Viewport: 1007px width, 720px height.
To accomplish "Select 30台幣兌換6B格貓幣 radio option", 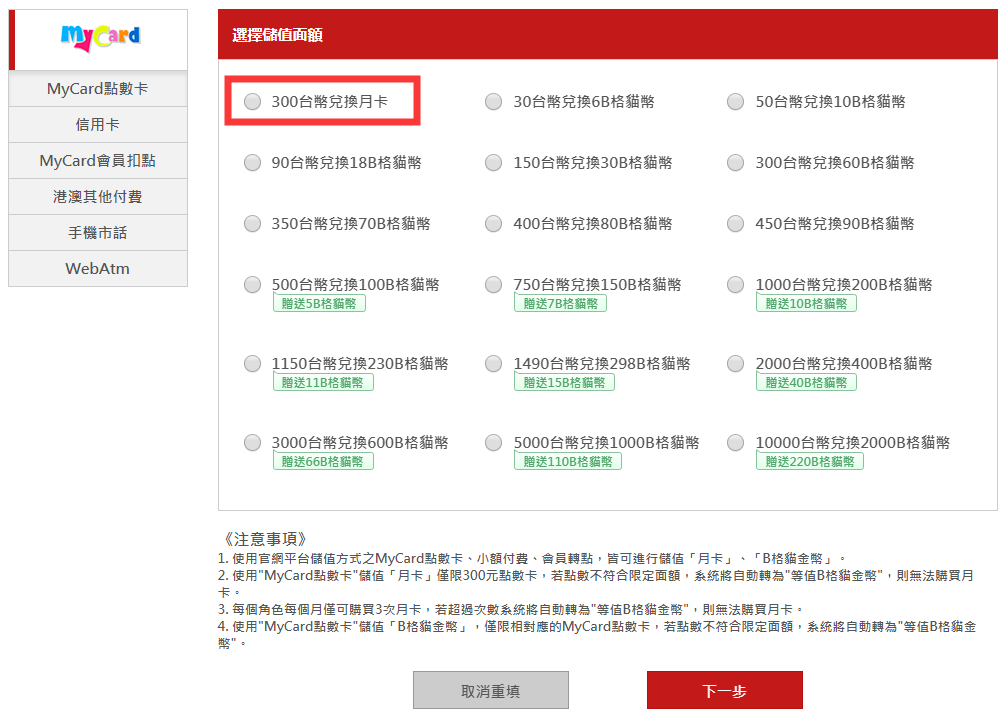I will pos(493,101).
